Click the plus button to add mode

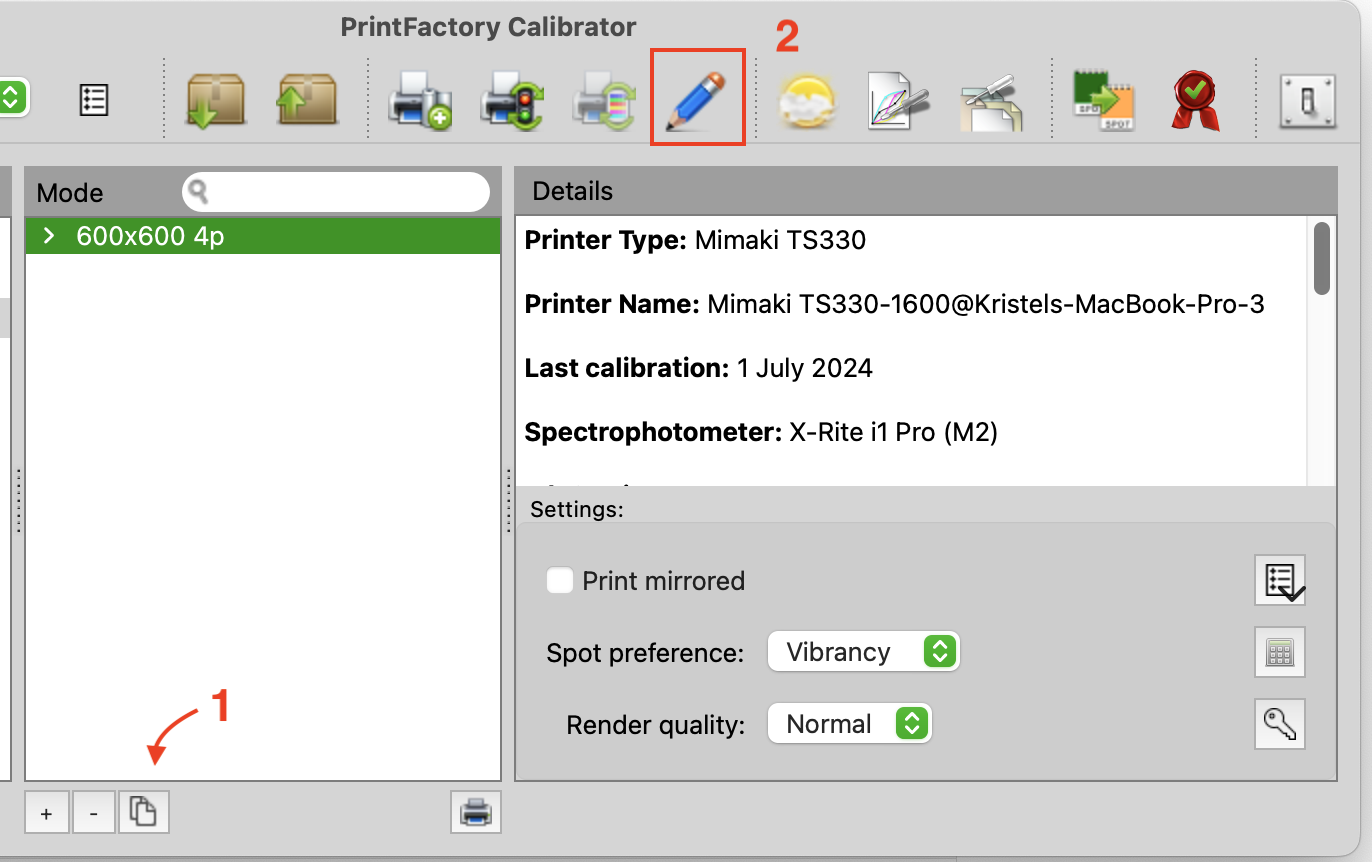pyautogui.click(x=46, y=814)
